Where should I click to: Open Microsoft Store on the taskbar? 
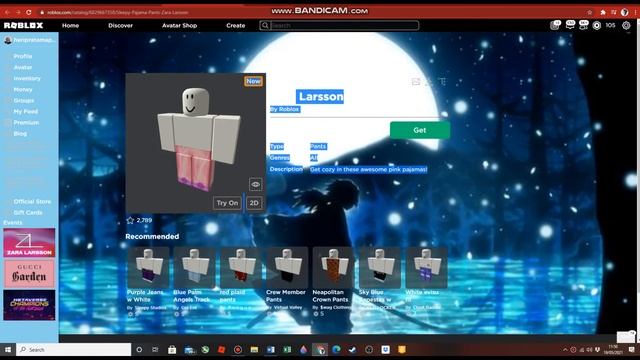[172, 349]
